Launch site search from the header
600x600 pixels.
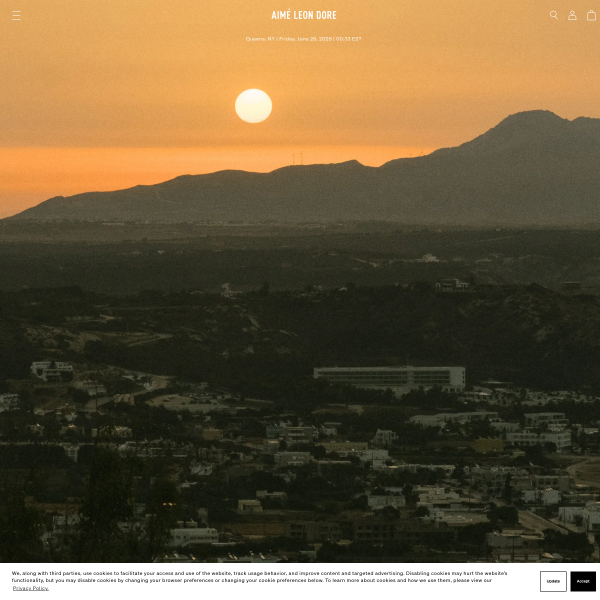click(x=554, y=15)
